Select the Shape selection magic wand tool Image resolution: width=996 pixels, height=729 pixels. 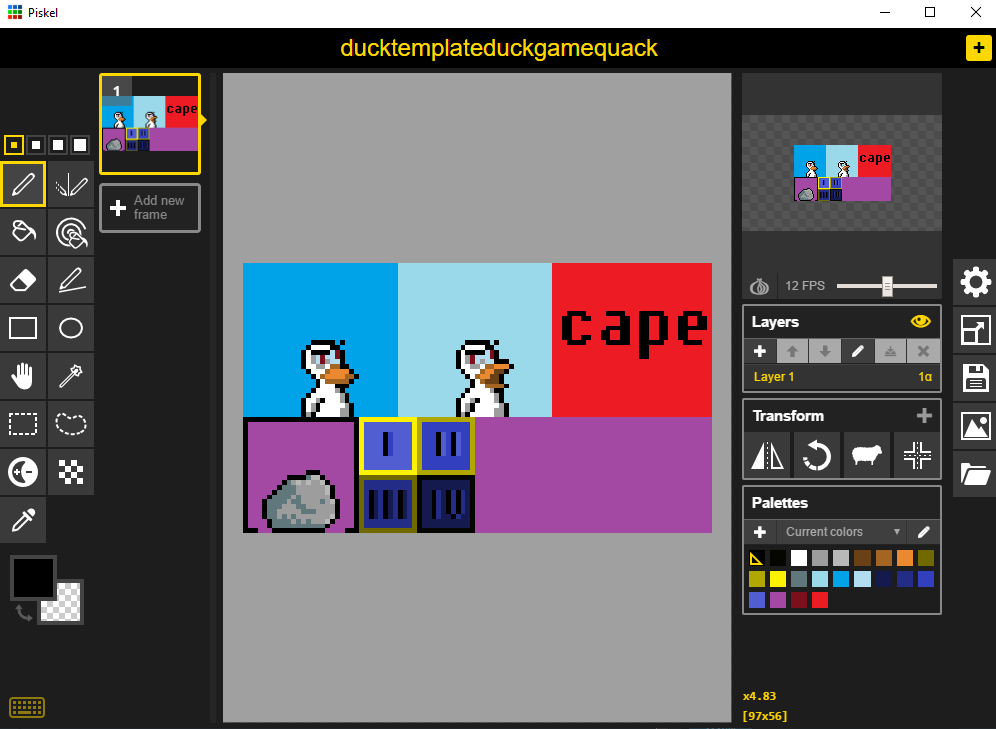click(x=71, y=376)
